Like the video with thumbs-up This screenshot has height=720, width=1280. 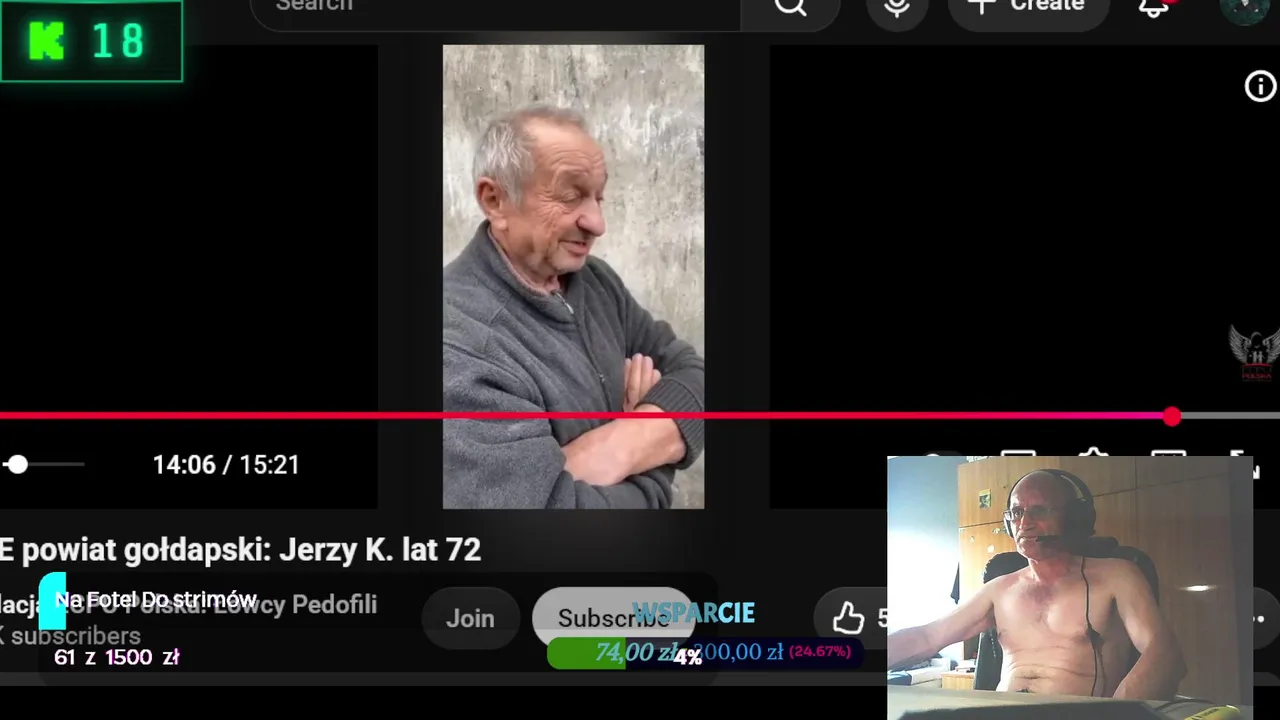[x=850, y=618]
